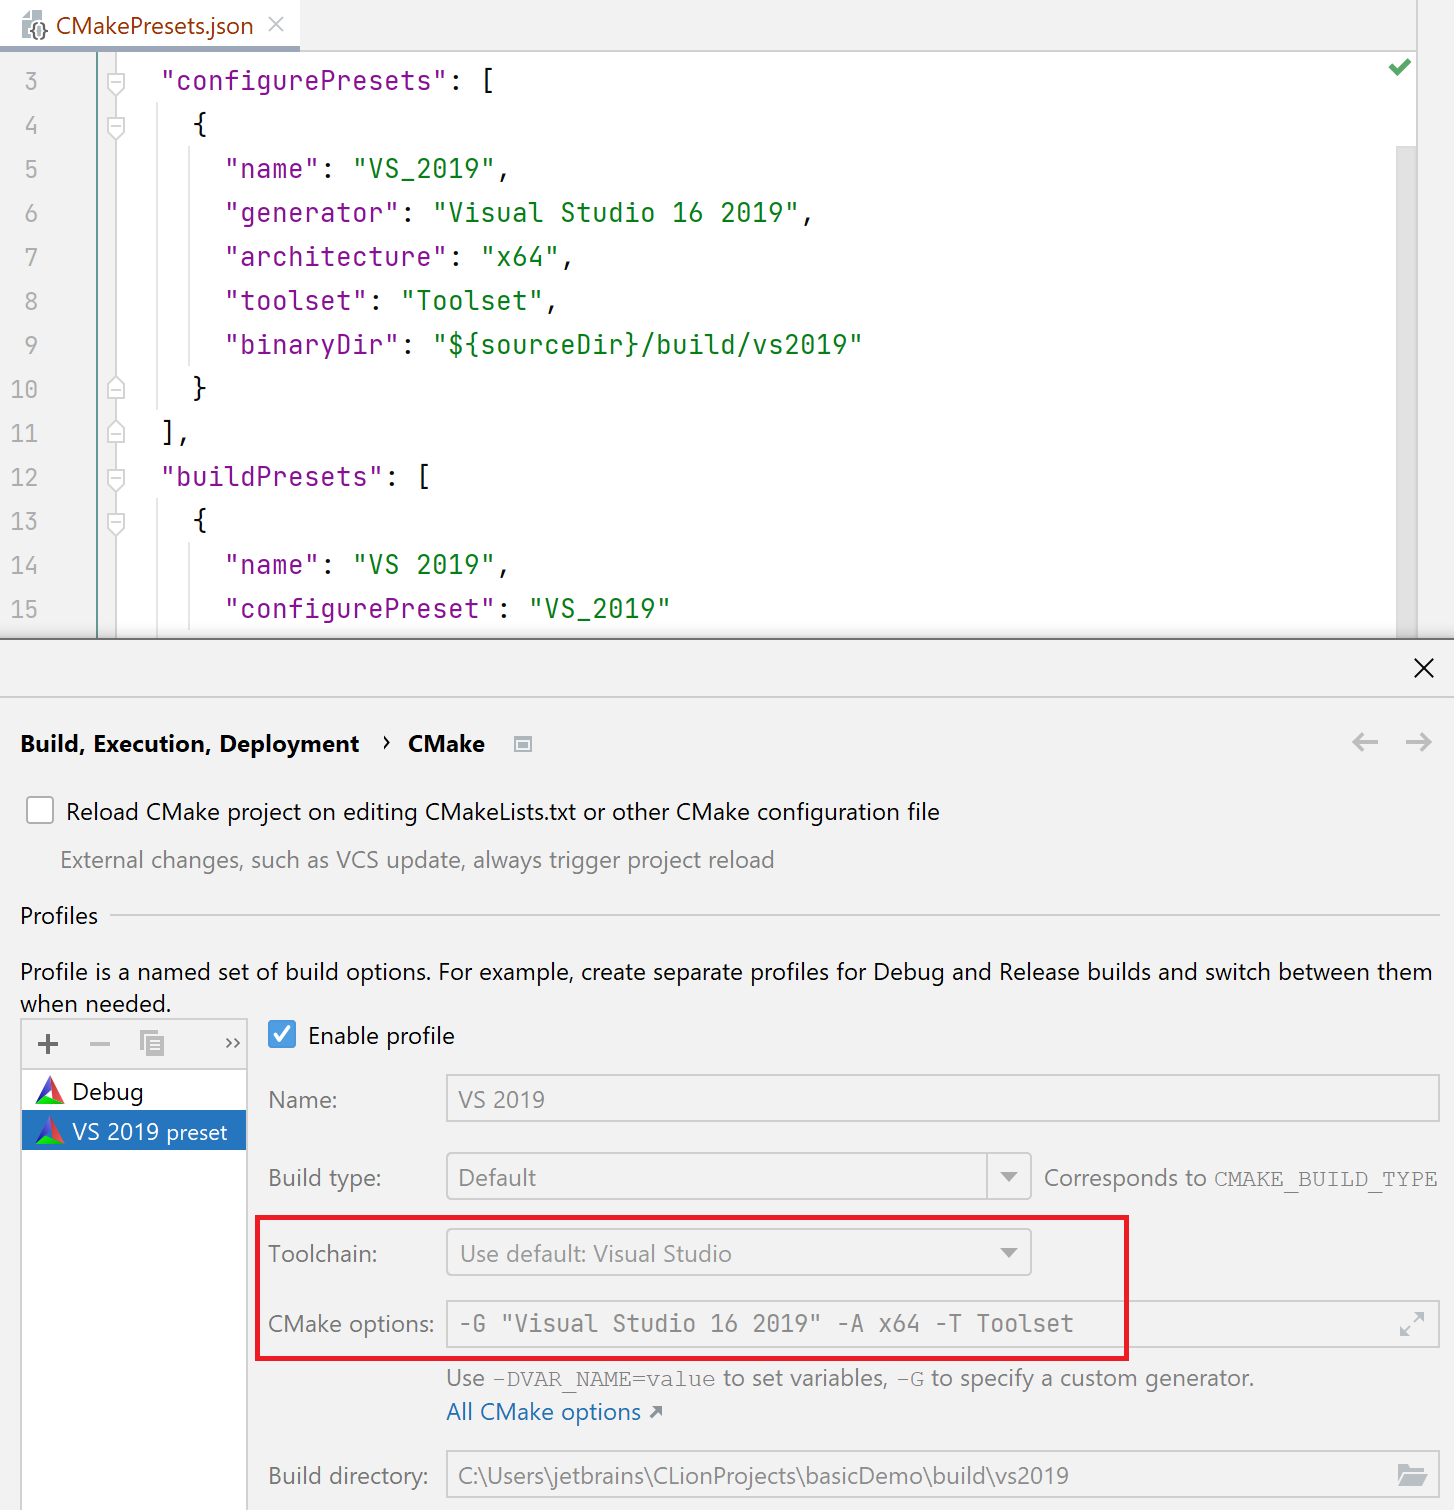1454x1510 pixels.
Task: Duplicate the VS 2019 preset profile
Action: [152, 1043]
